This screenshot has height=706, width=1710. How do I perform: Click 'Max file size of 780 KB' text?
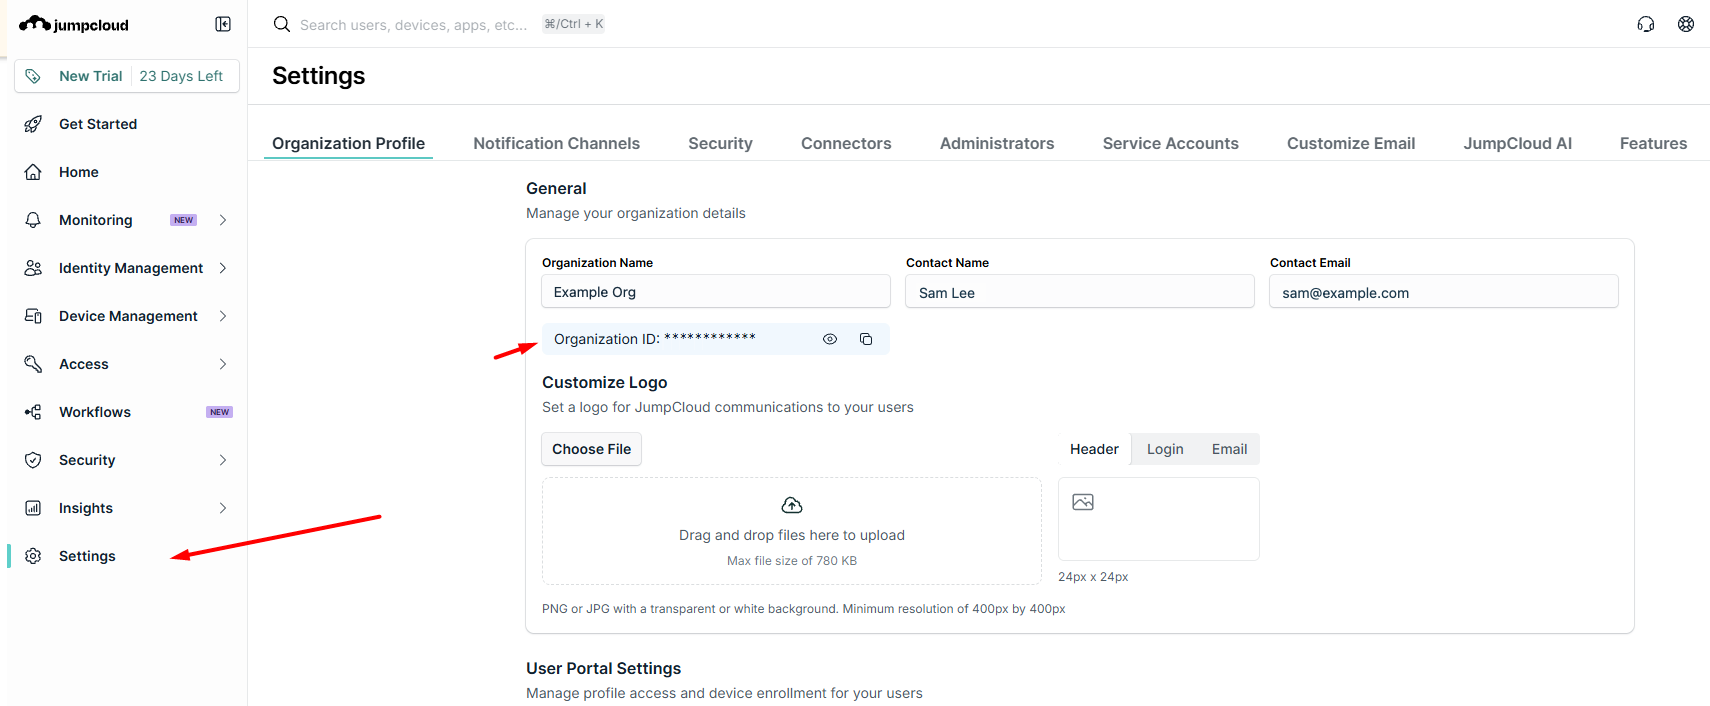click(x=792, y=561)
